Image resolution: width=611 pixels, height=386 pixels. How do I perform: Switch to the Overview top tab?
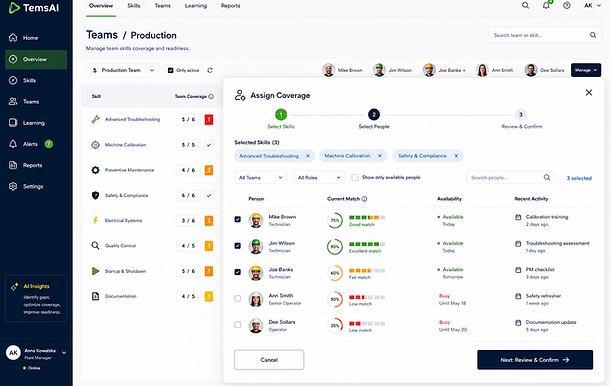pos(101,6)
